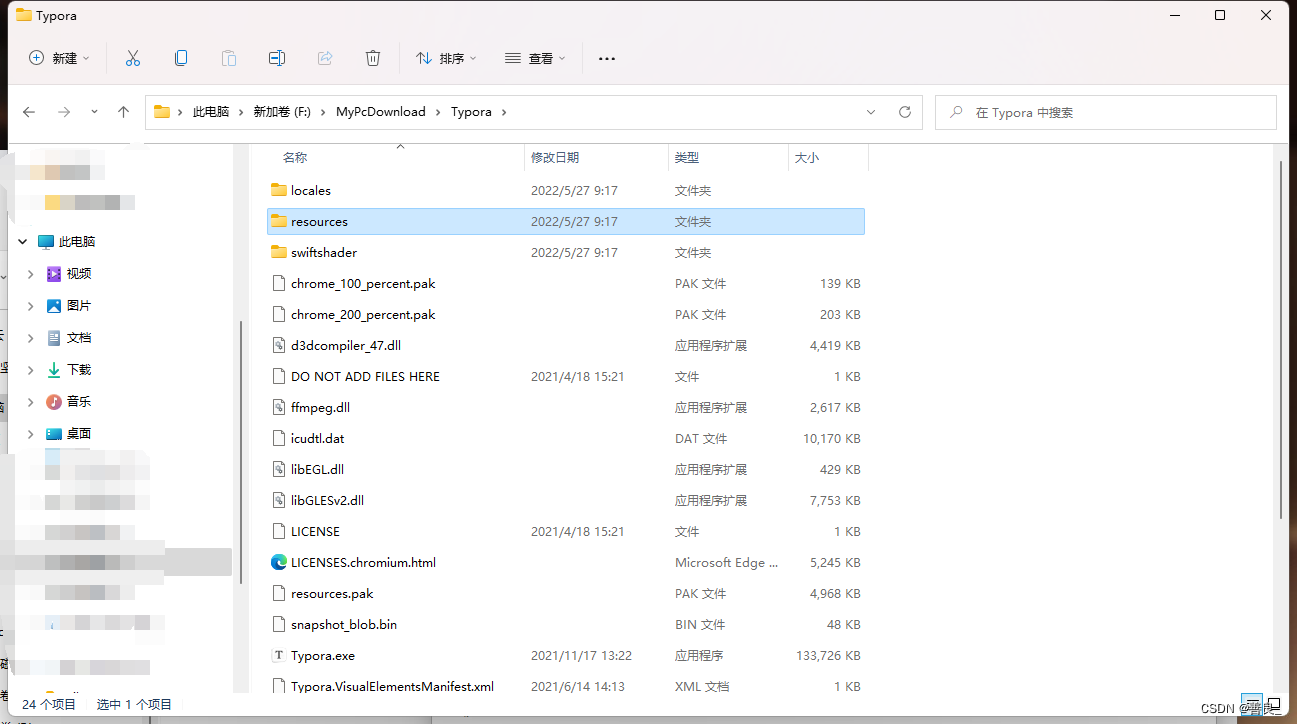Click the ffmpeg.dll file icon

tap(279, 407)
